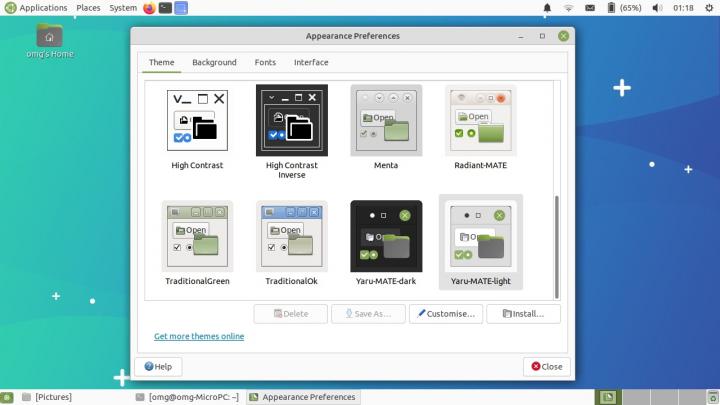Click the power/session icon in top panel
Screen dimensions: 720x405
pyautogui.click(x=709, y=8)
